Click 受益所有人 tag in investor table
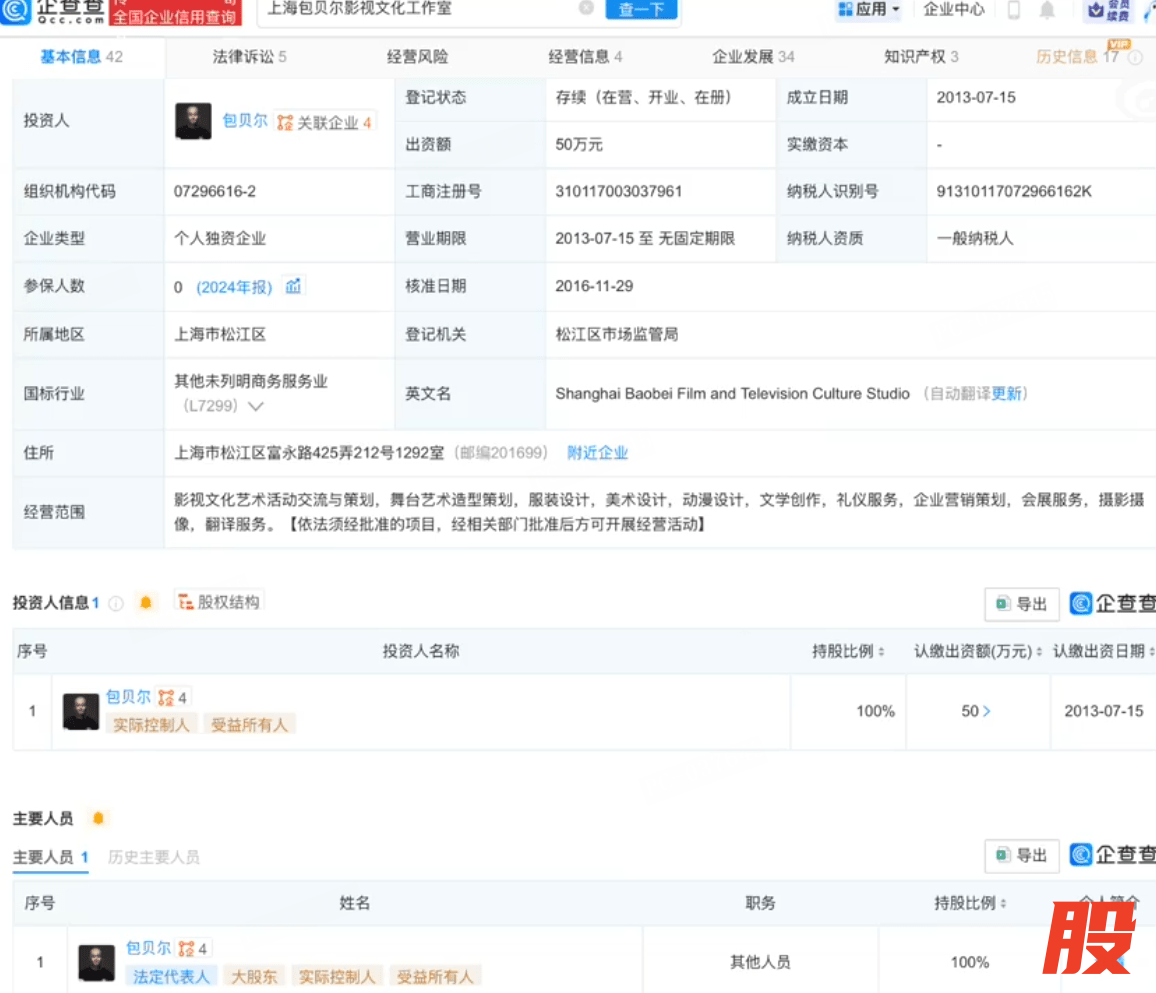Image resolution: width=1156 pixels, height=993 pixels. (249, 725)
